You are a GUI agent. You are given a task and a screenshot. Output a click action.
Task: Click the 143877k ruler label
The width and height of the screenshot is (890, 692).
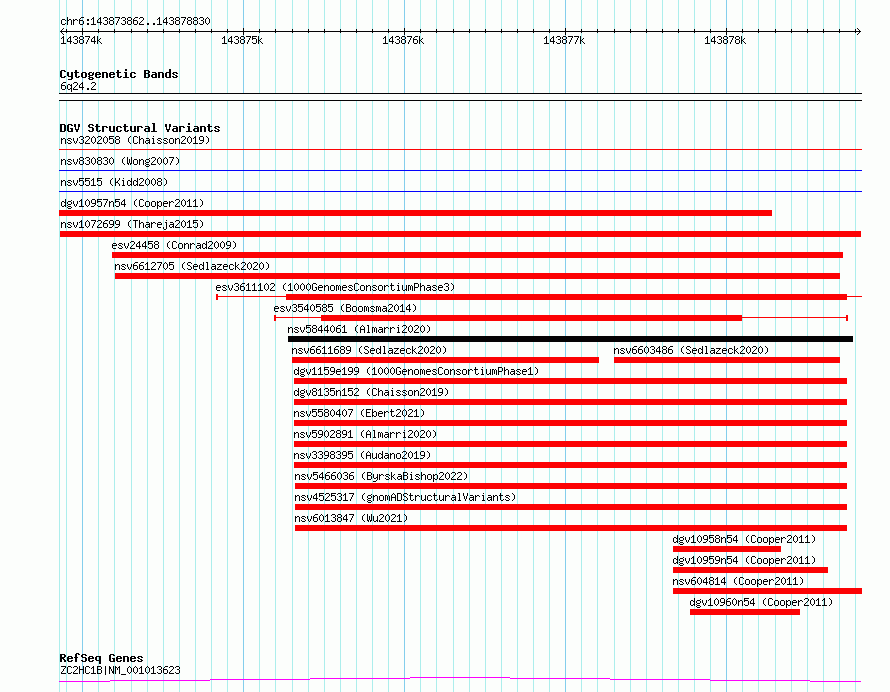click(x=564, y=40)
